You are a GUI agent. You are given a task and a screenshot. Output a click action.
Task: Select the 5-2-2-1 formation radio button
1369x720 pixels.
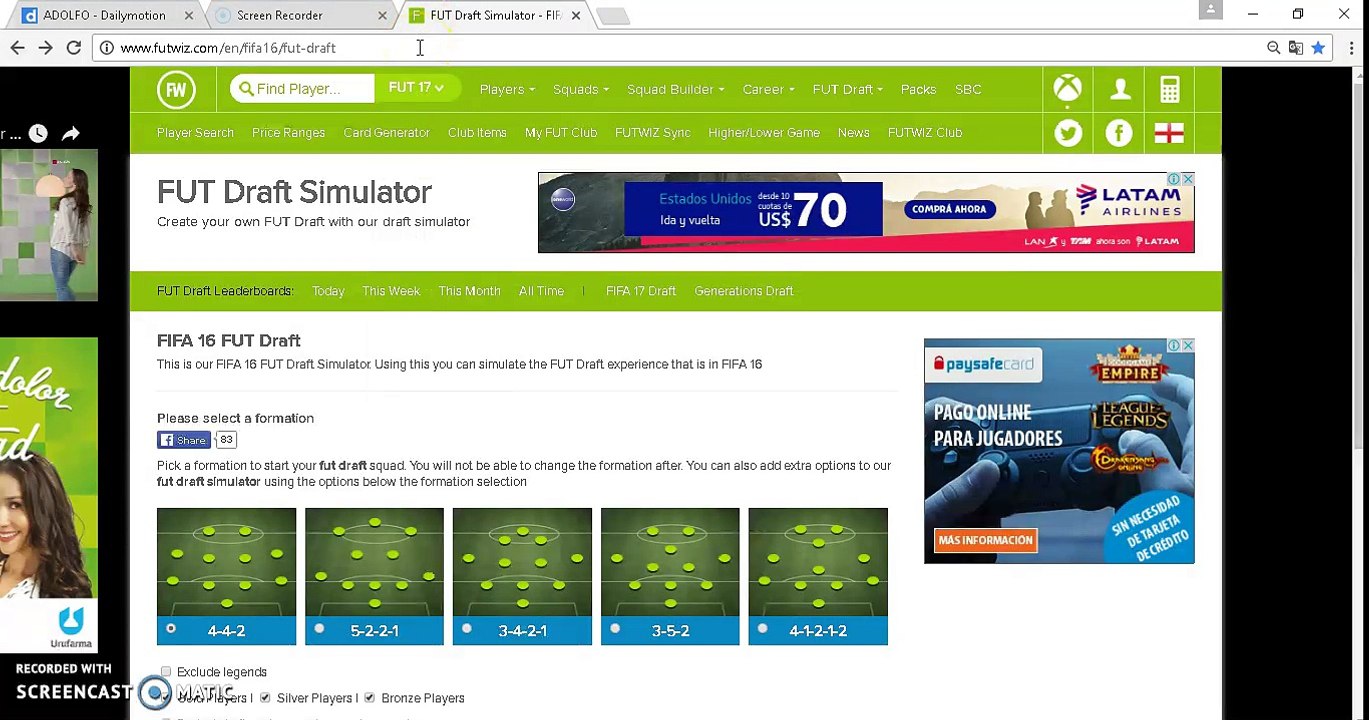[319, 628]
